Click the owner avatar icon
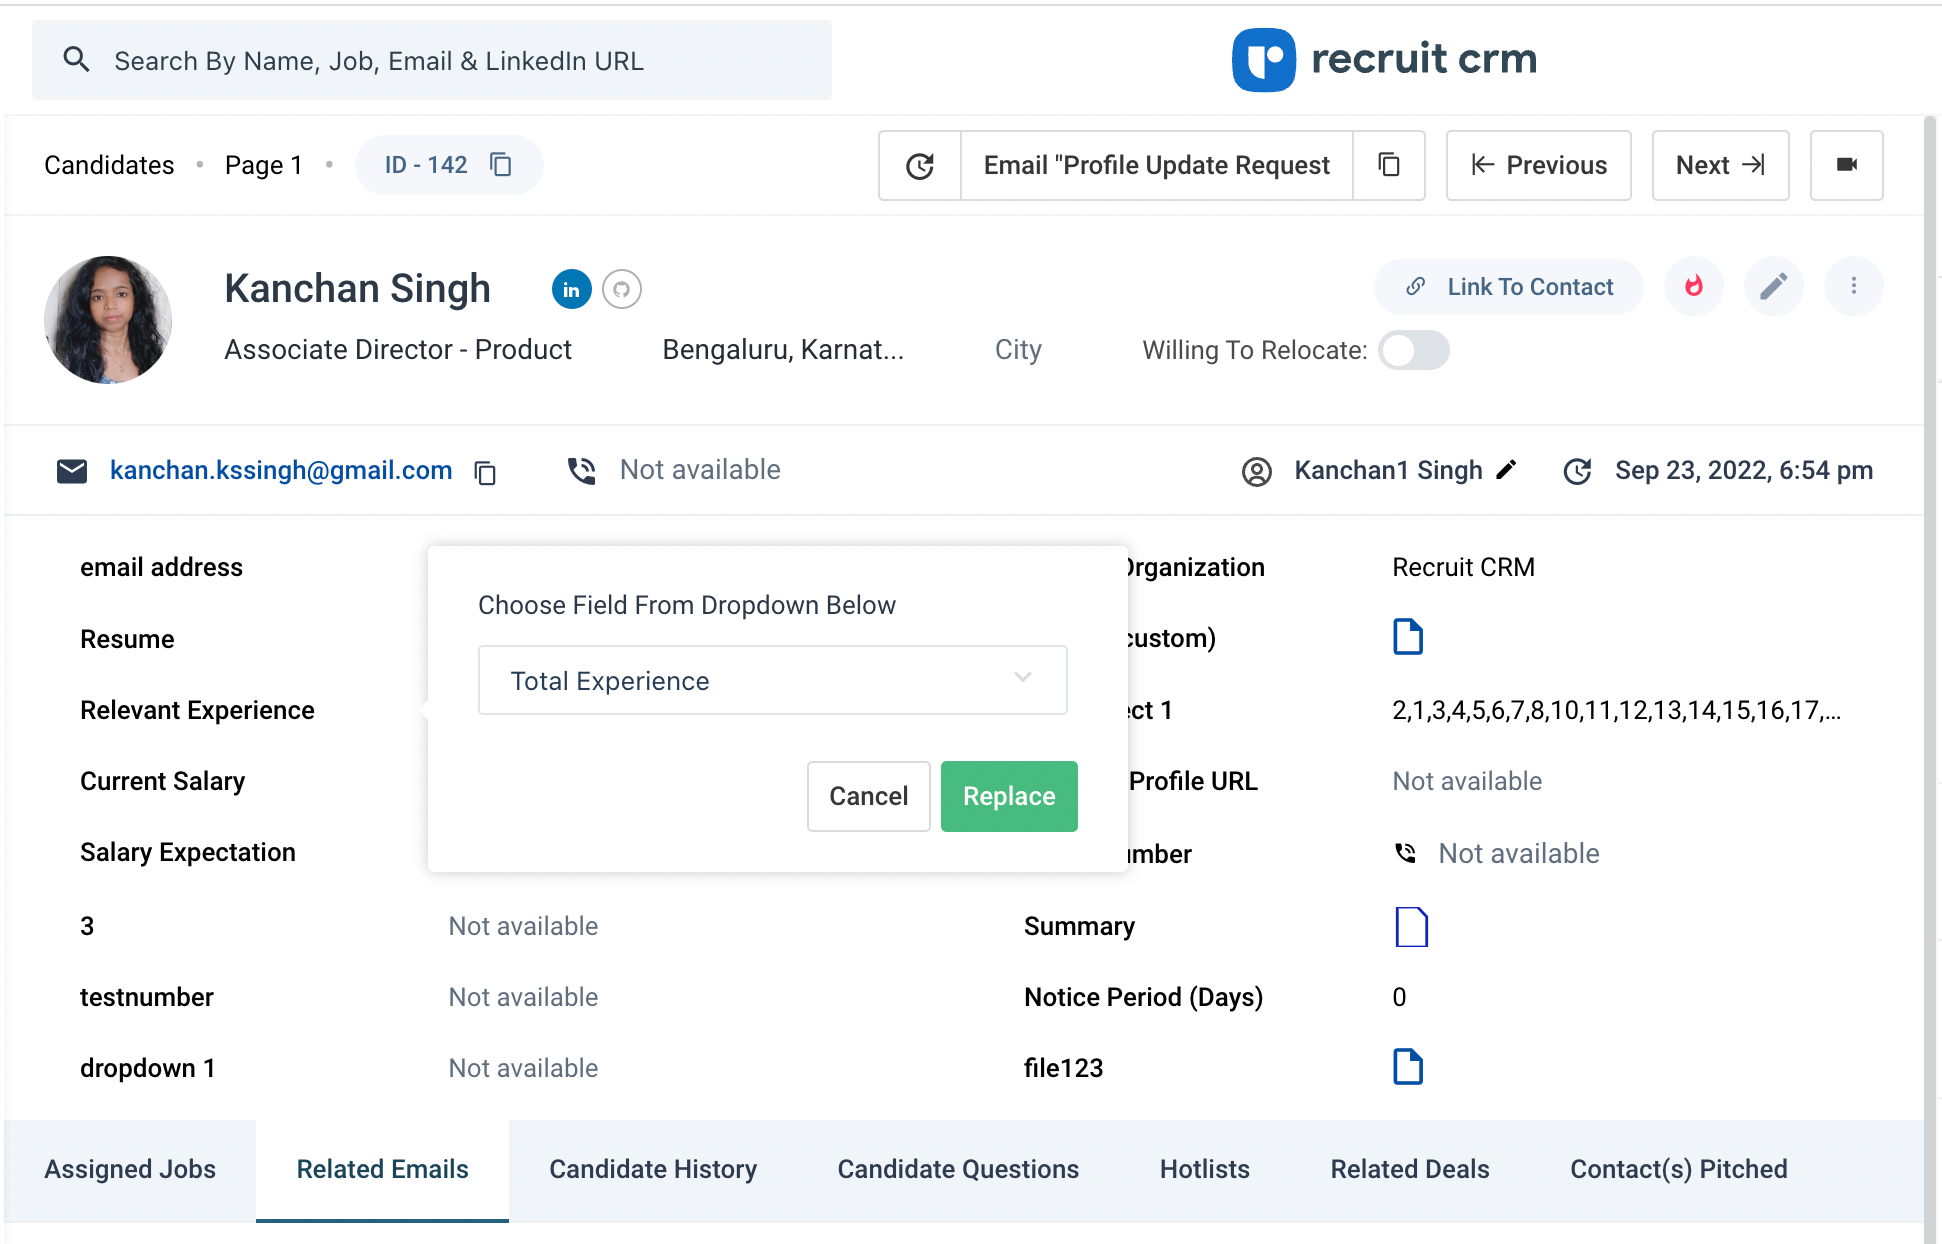Viewport: 1942px width, 1244px height. pyautogui.click(x=1257, y=471)
